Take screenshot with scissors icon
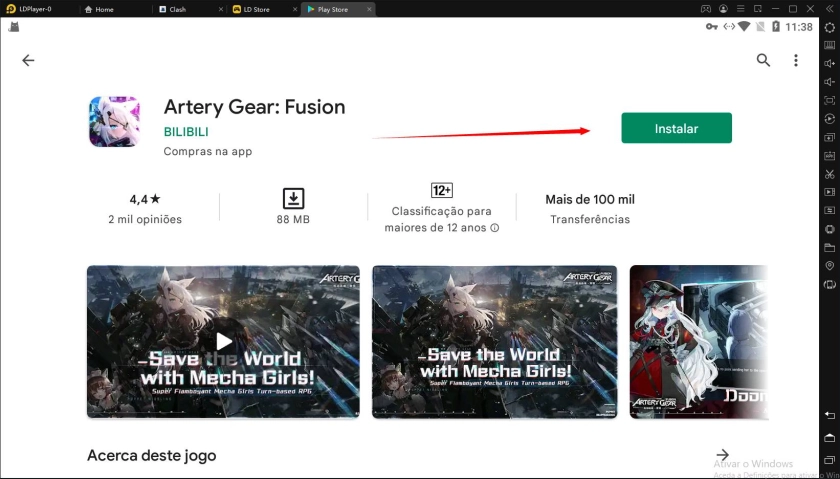Viewport: 840px width, 479px height. (829, 174)
